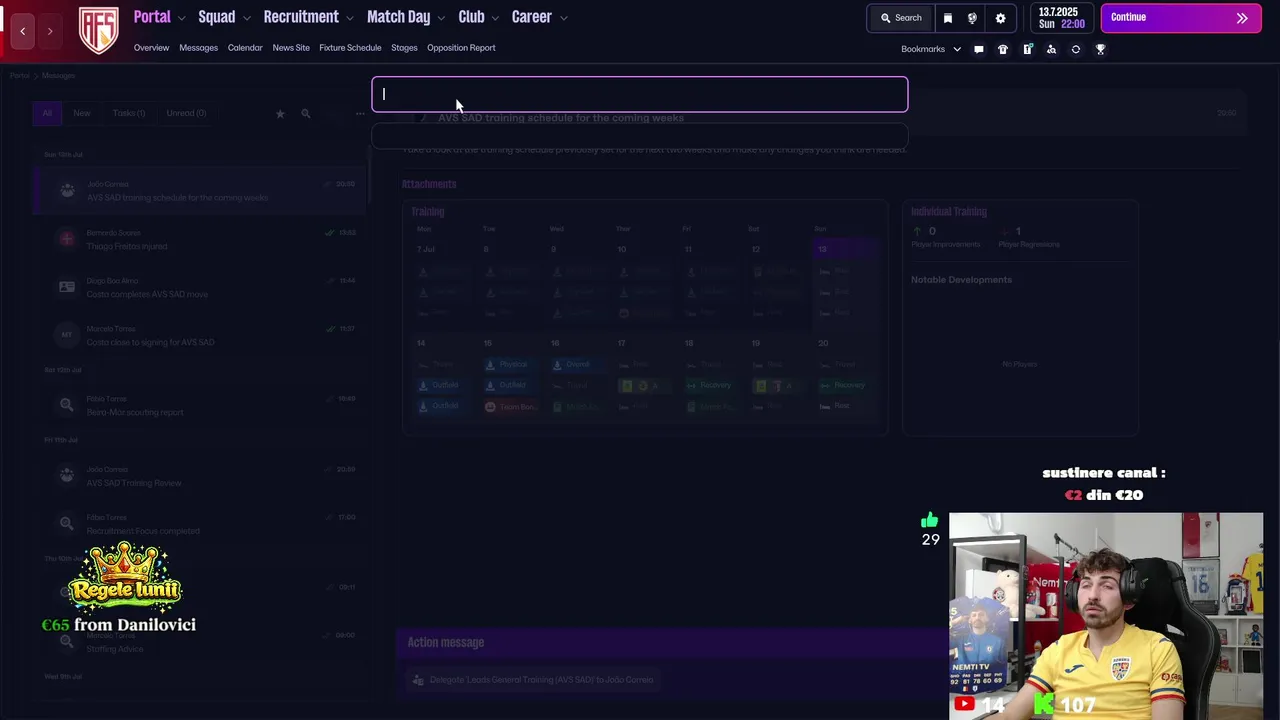Expand the Portal menu chevron
This screenshot has height=720, width=1280.
(181, 18)
